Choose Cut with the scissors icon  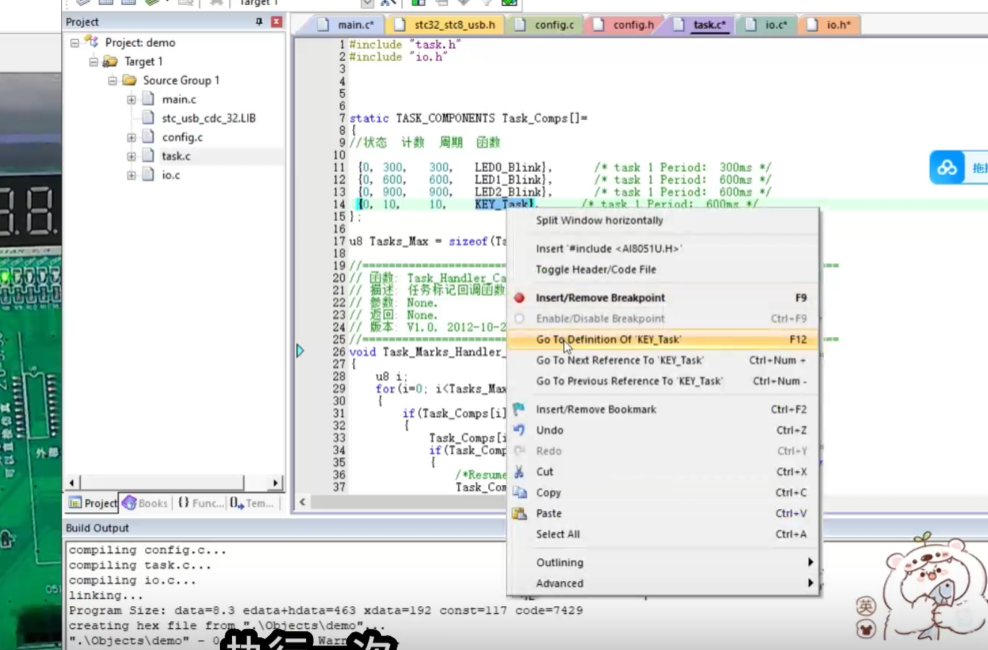click(545, 472)
